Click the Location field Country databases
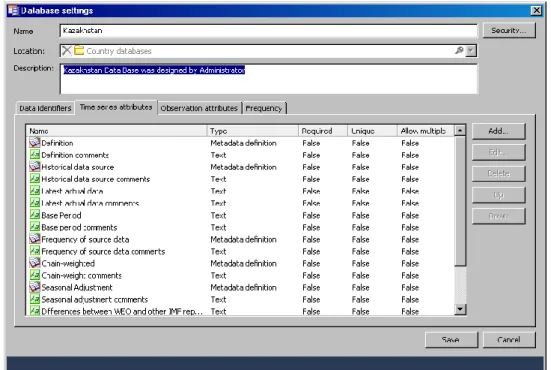This screenshot has height=370, width=551. (x=268, y=51)
